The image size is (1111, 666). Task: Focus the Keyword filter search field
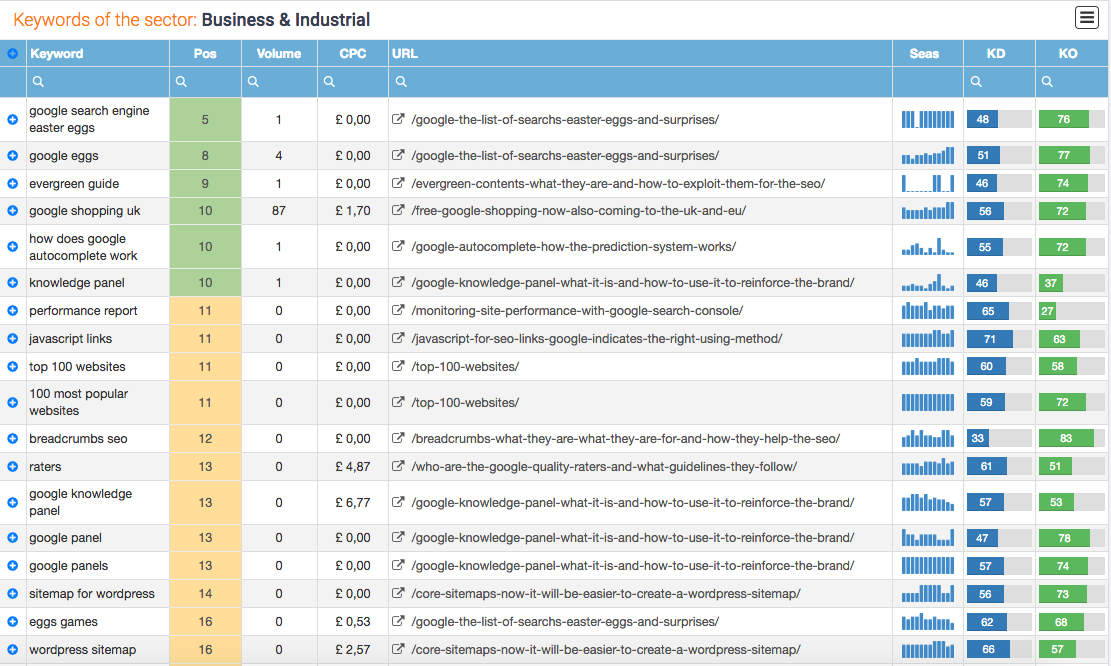coord(98,82)
